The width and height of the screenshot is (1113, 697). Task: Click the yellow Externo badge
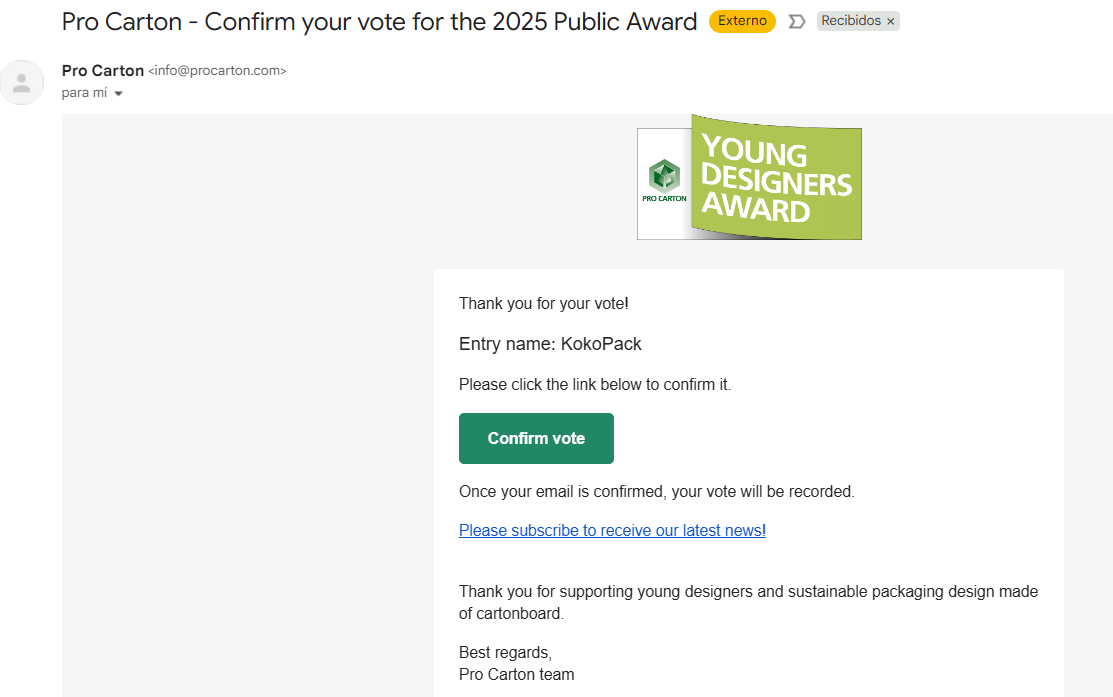coord(742,21)
